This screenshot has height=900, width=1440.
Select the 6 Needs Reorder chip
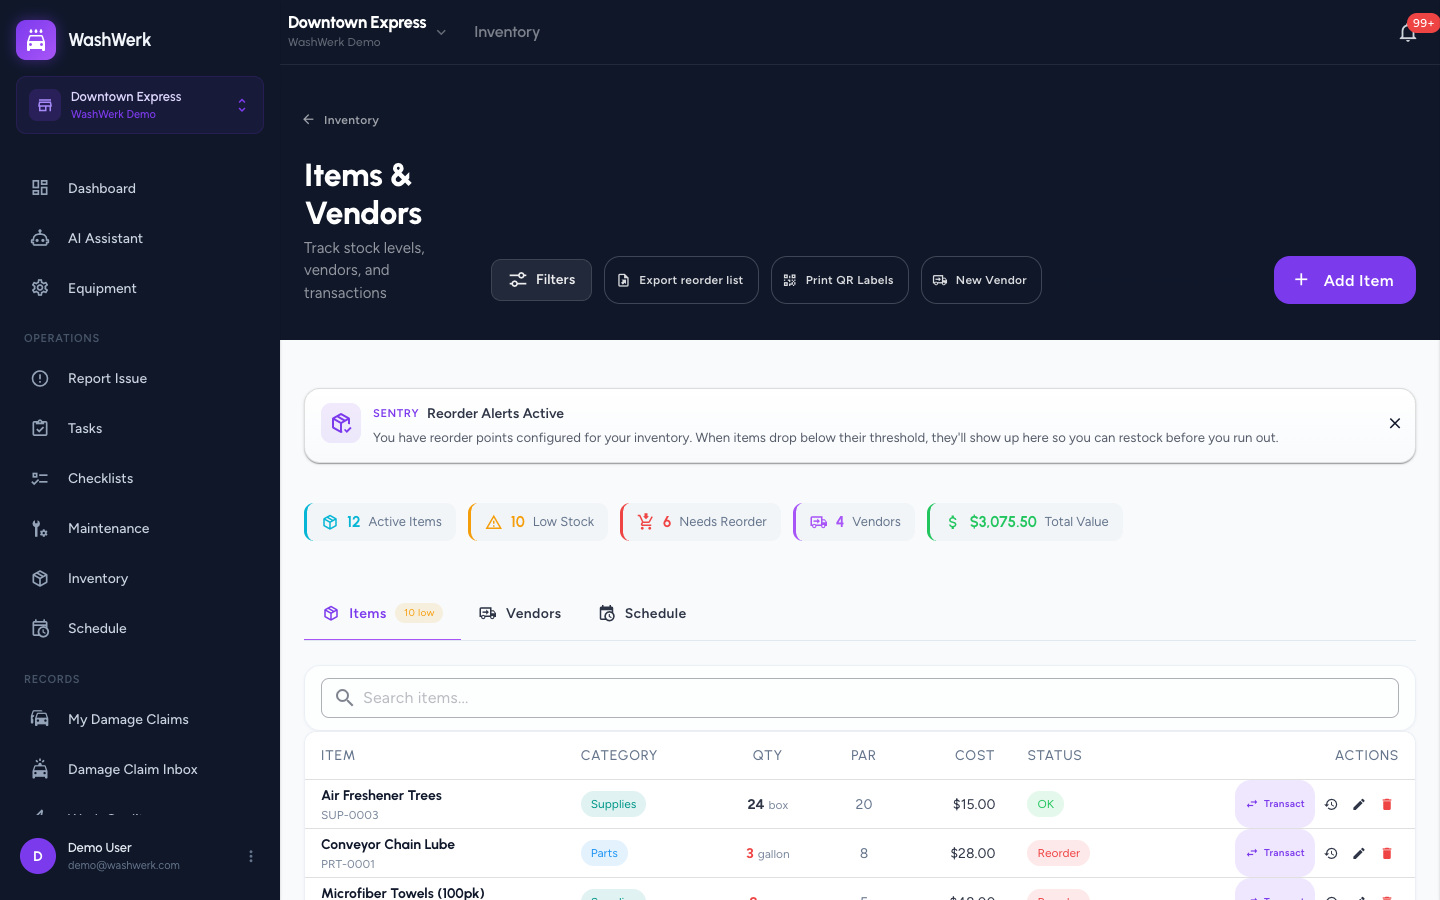point(701,522)
